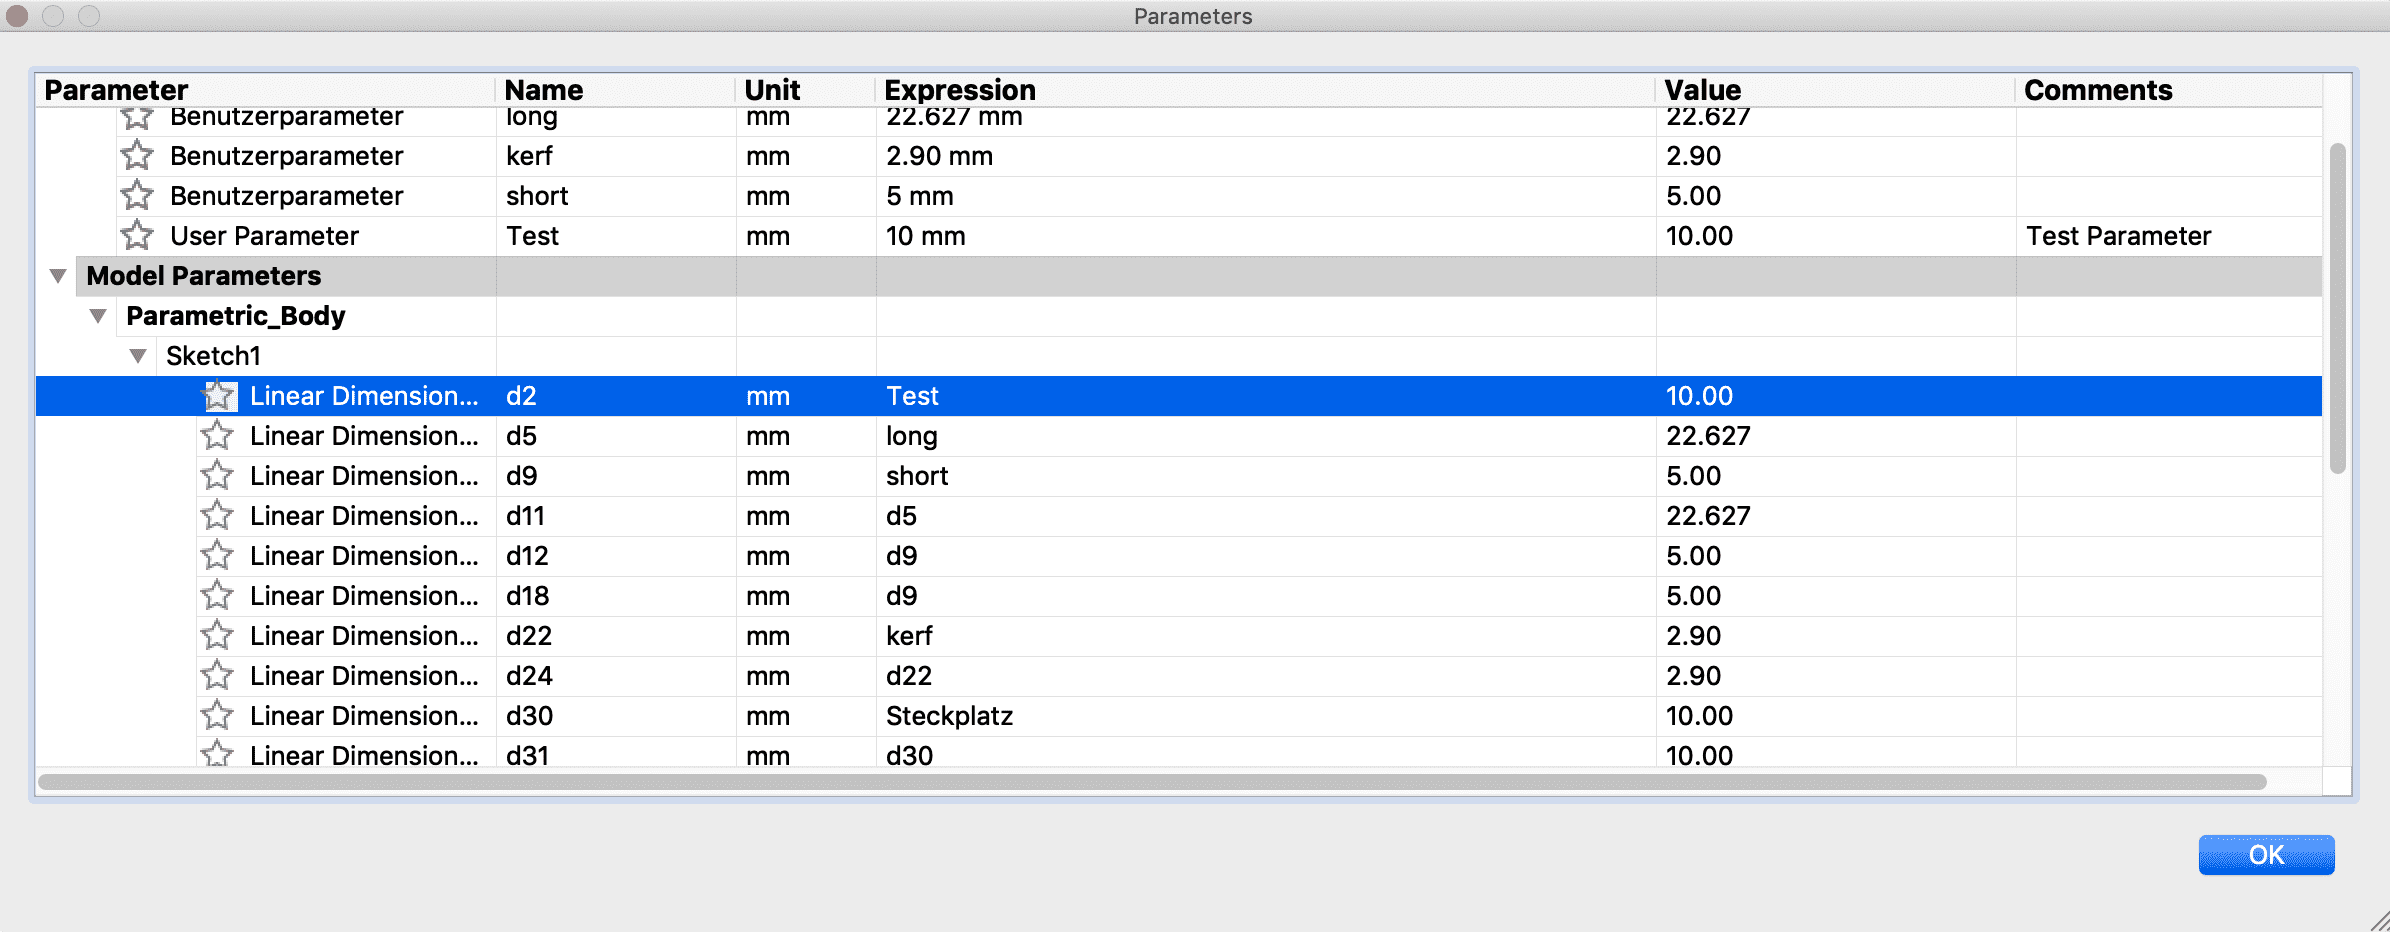Screen dimensions: 2390x932
Task: Collapse the Model Parameters section
Action: point(58,276)
